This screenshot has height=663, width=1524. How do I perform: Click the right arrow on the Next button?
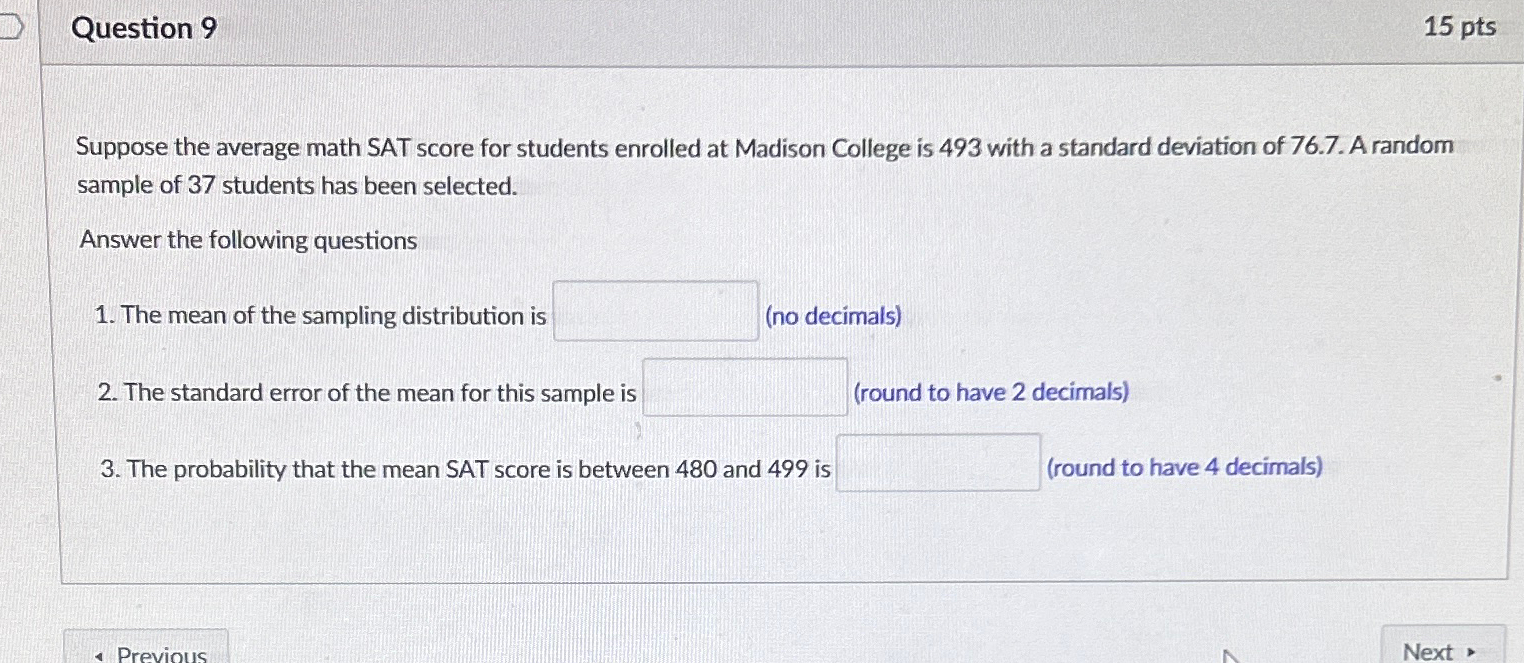click(x=1471, y=653)
